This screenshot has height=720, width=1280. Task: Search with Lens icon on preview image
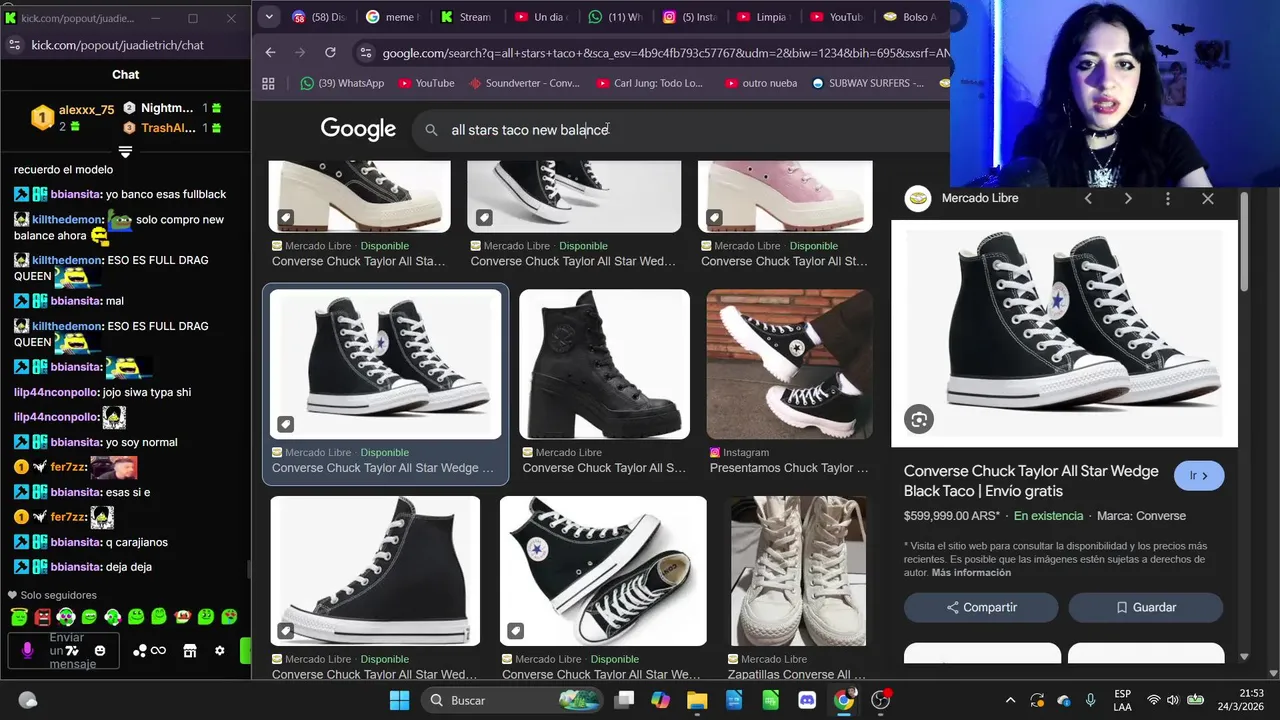click(x=919, y=419)
